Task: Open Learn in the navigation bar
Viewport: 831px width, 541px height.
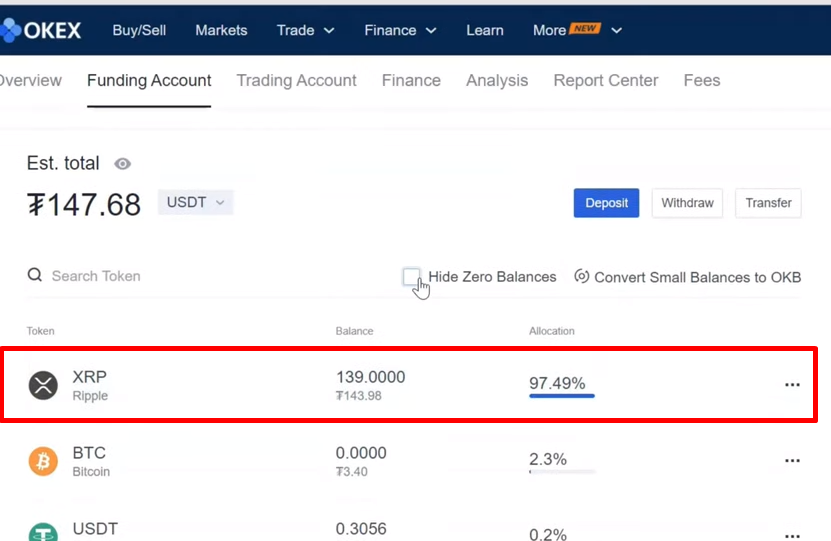Action: pyautogui.click(x=485, y=30)
